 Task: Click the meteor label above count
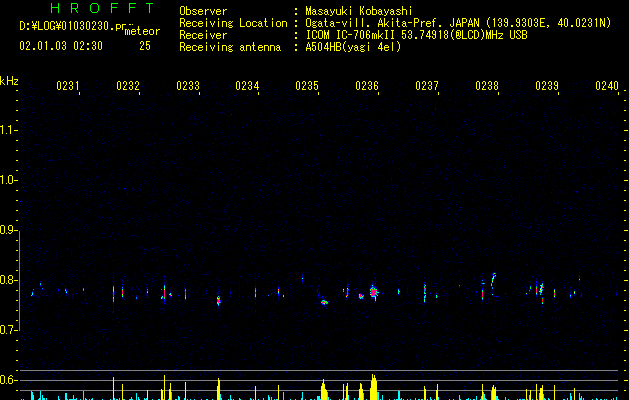coord(142,31)
